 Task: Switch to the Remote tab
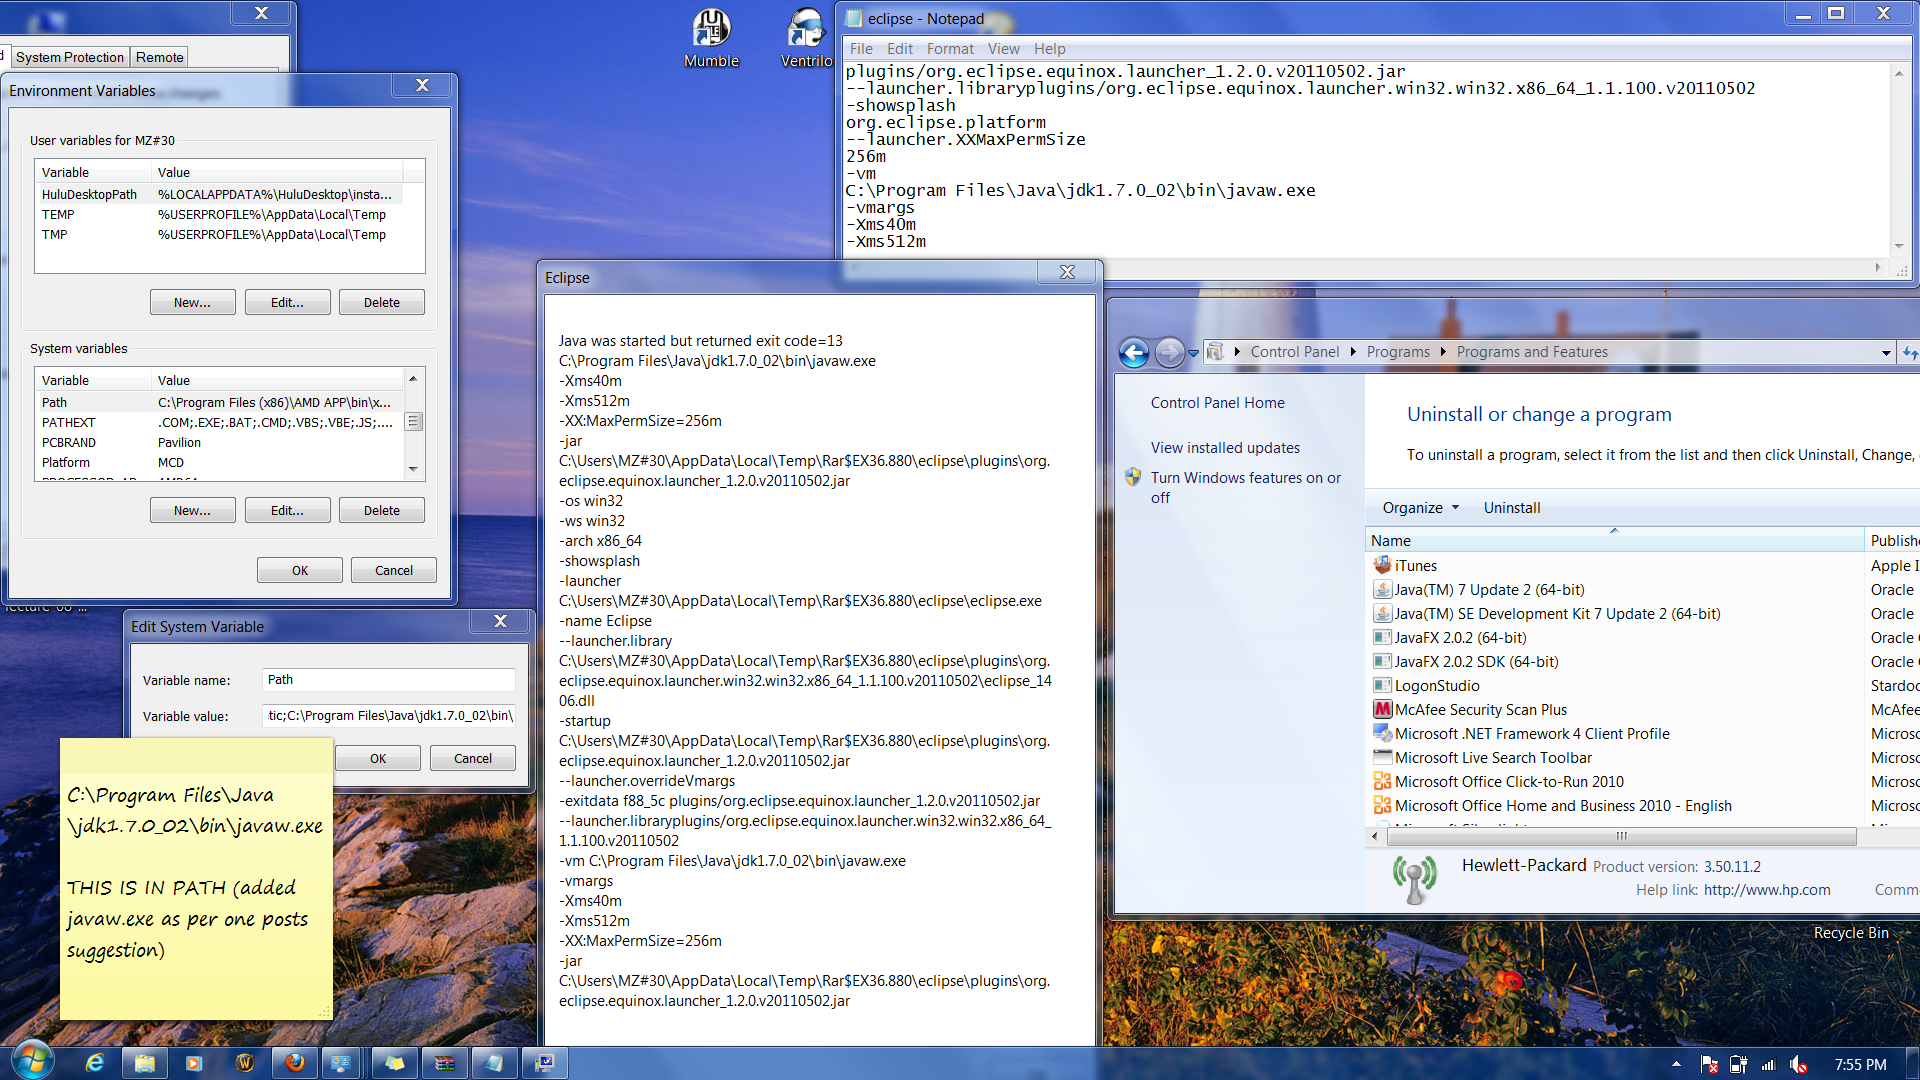160,57
